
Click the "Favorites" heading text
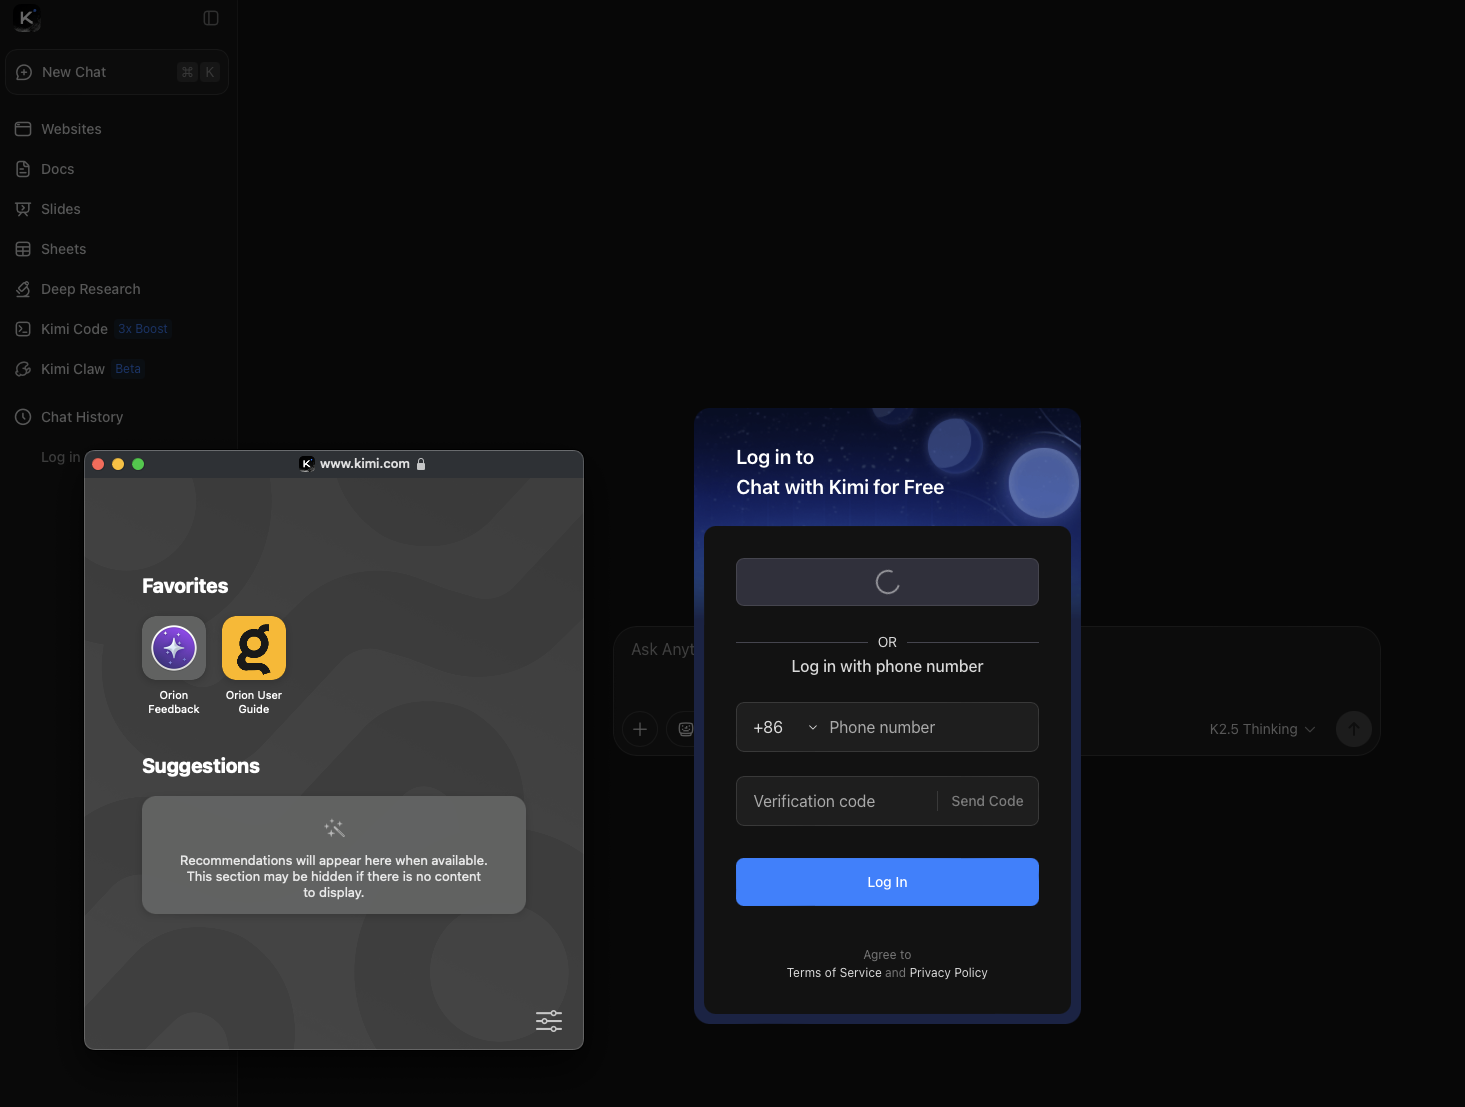pyautogui.click(x=185, y=586)
